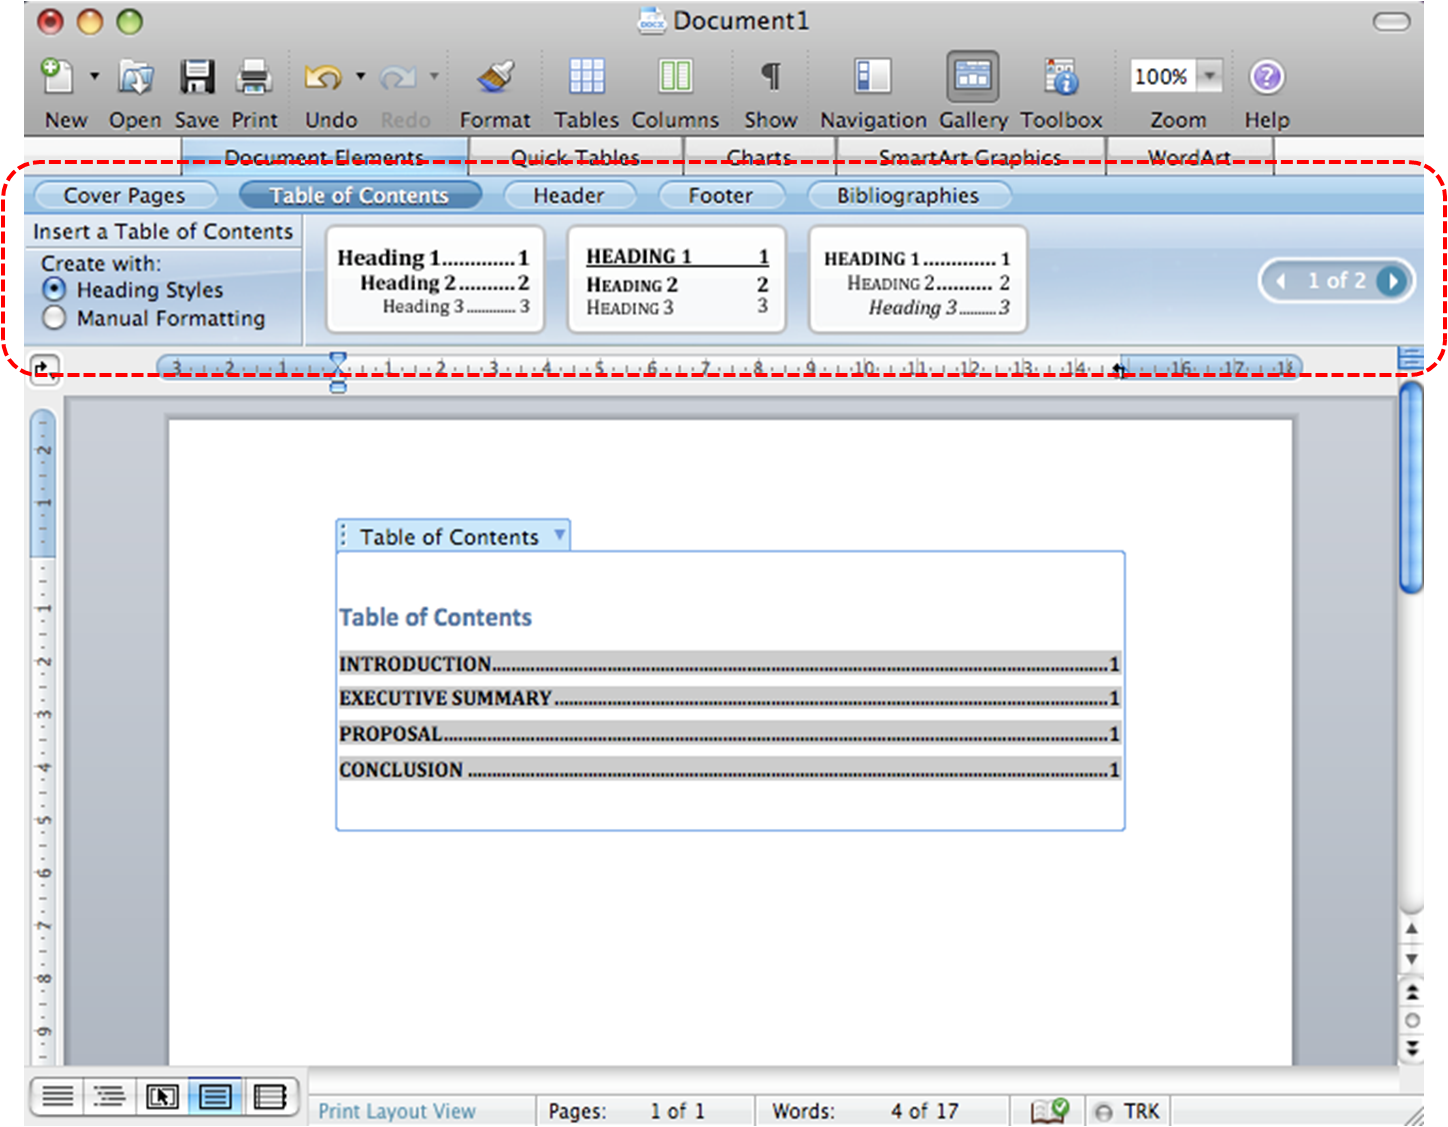
Task: Expand the Undo history dropdown arrow
Action: (x=359, y=76)
